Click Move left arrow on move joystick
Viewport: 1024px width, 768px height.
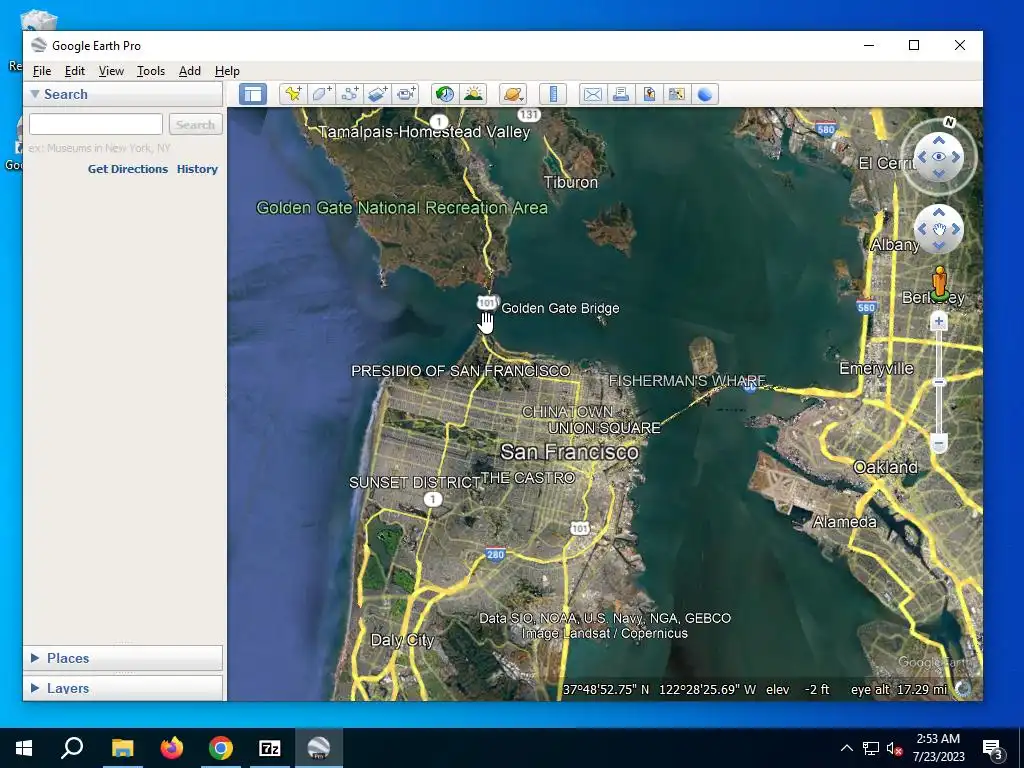click(x=922, y=229)
